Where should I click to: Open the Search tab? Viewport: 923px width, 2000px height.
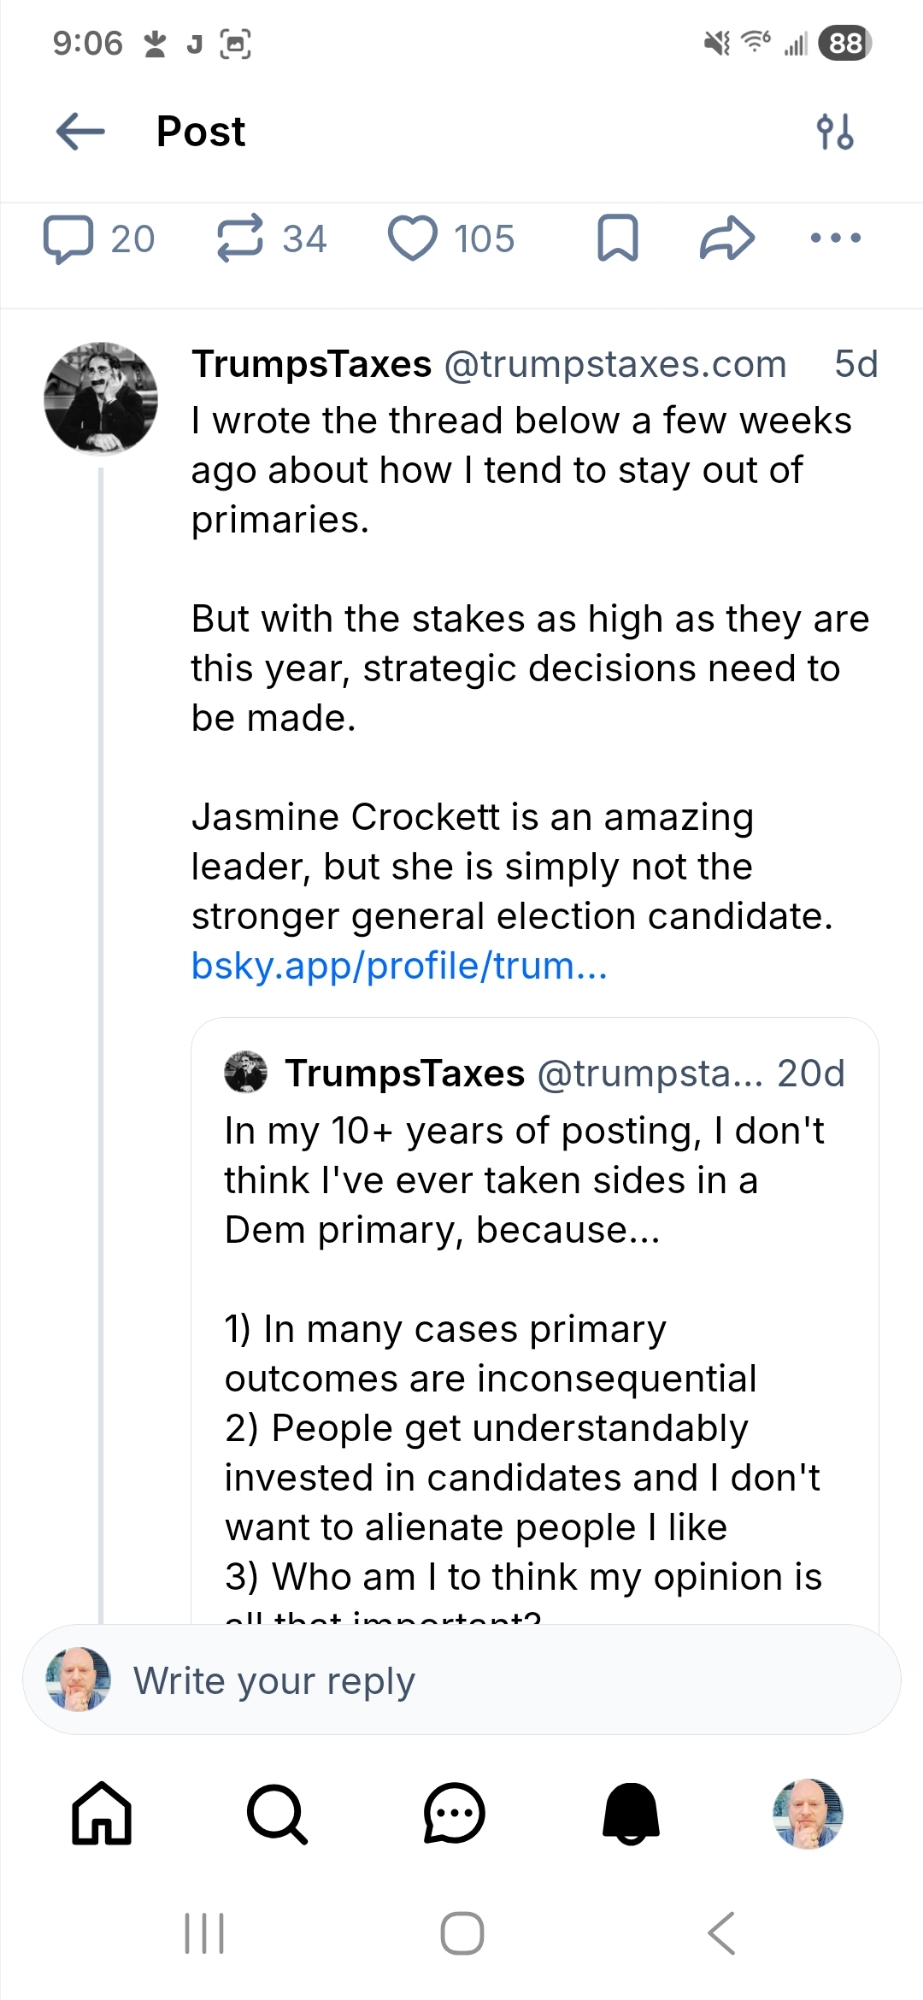[x=277, y=1813]
